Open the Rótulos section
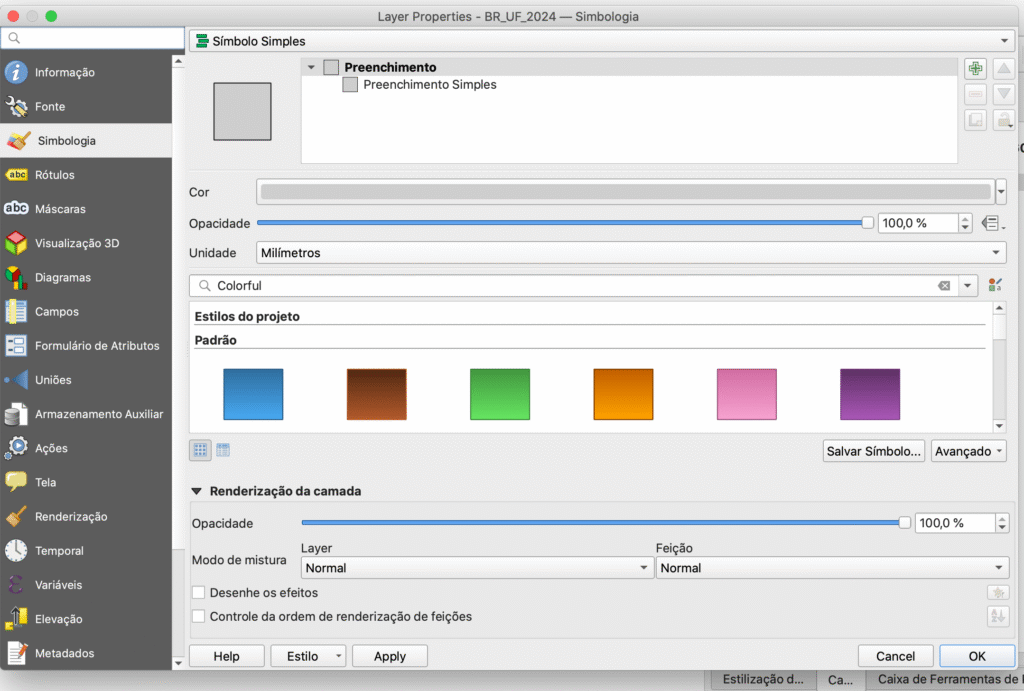This screenshot has height=691, width=1024. pos(86,174)
